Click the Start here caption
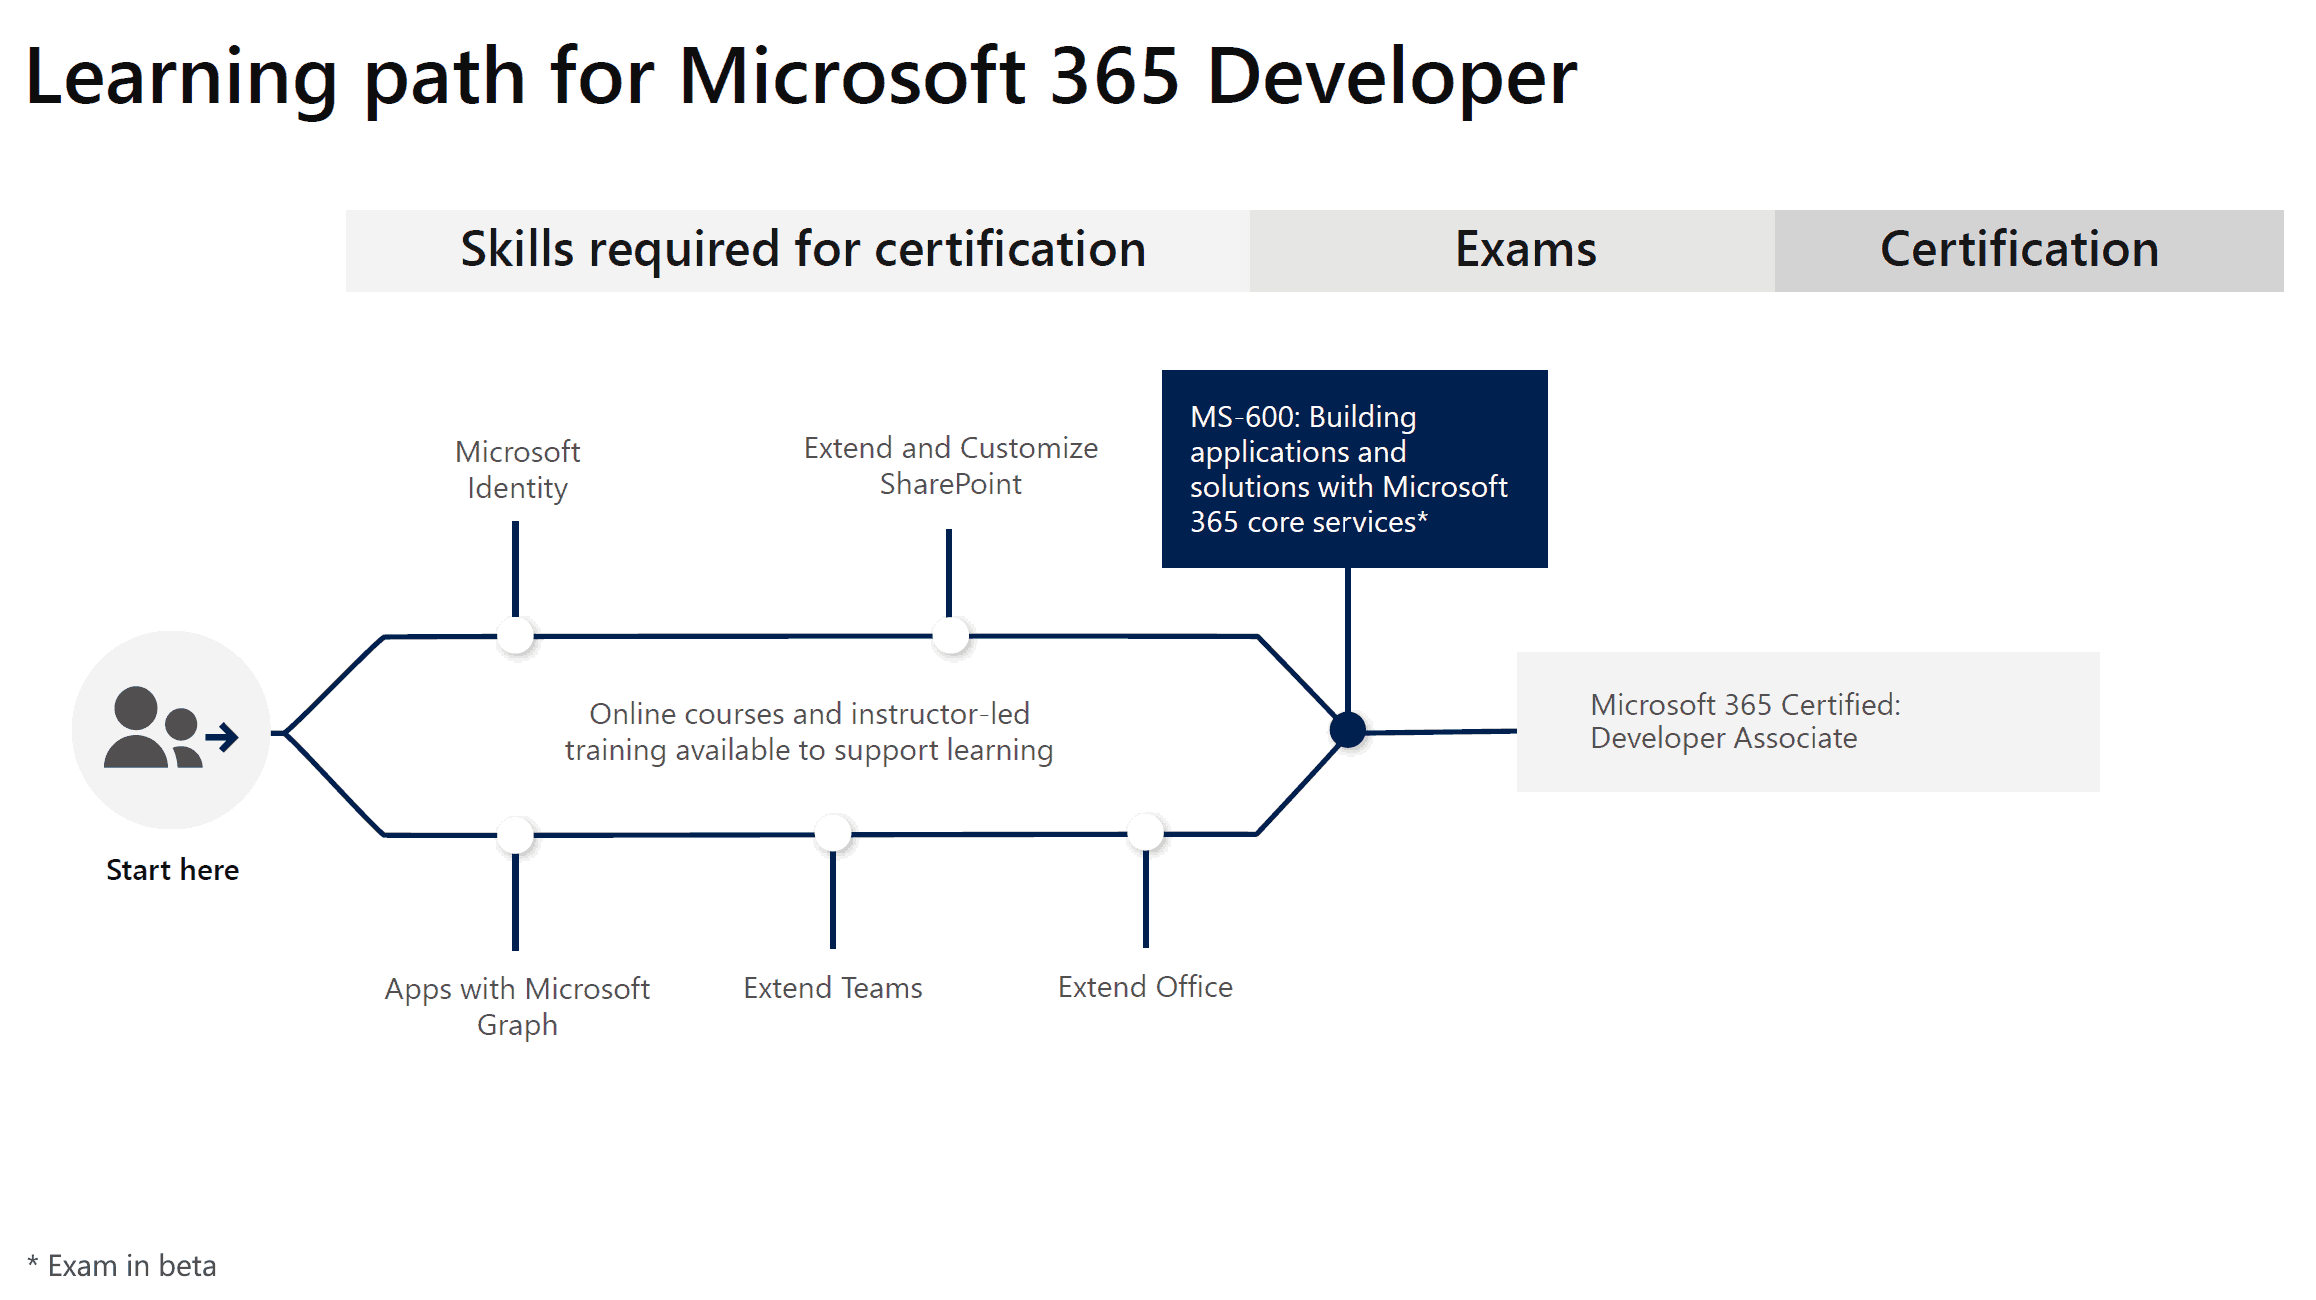The width and height of the screenshot is (2316, 1300). 172,869
